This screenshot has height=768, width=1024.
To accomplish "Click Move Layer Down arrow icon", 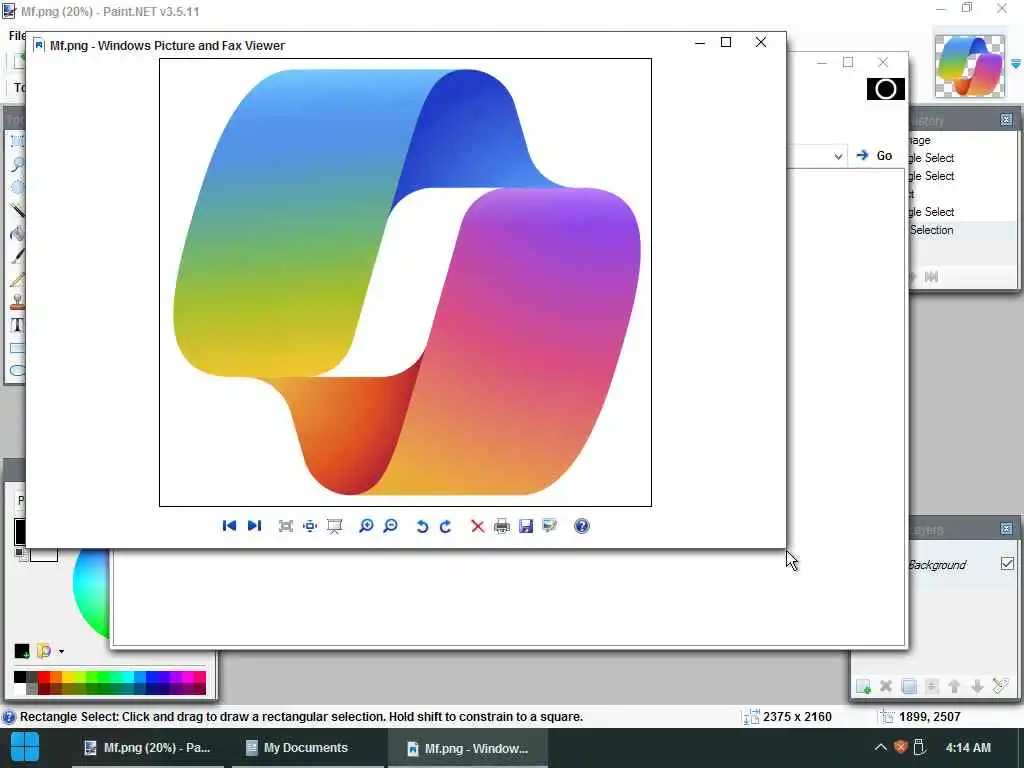I will tap(977, 686).
